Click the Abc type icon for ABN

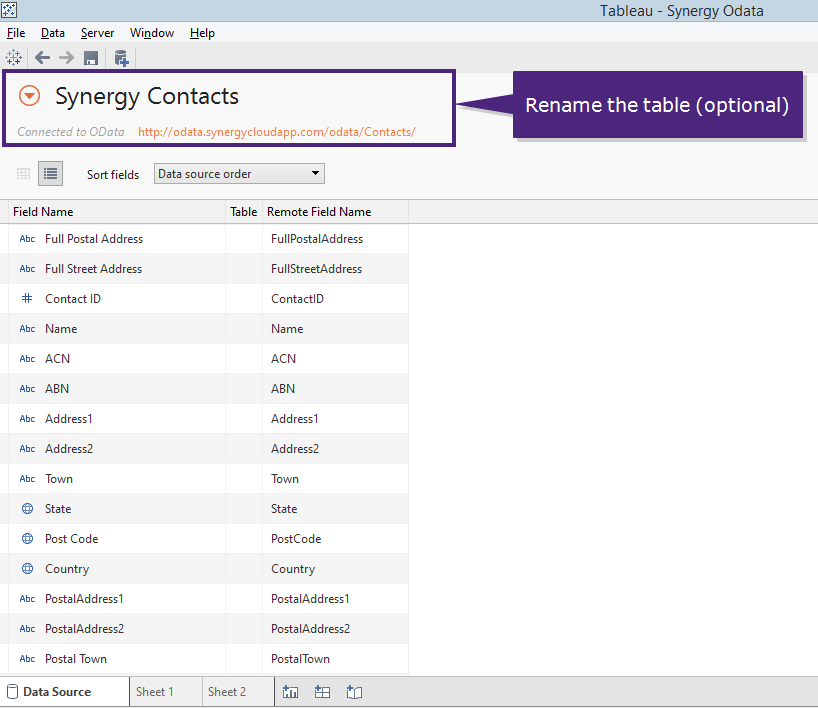27,389
